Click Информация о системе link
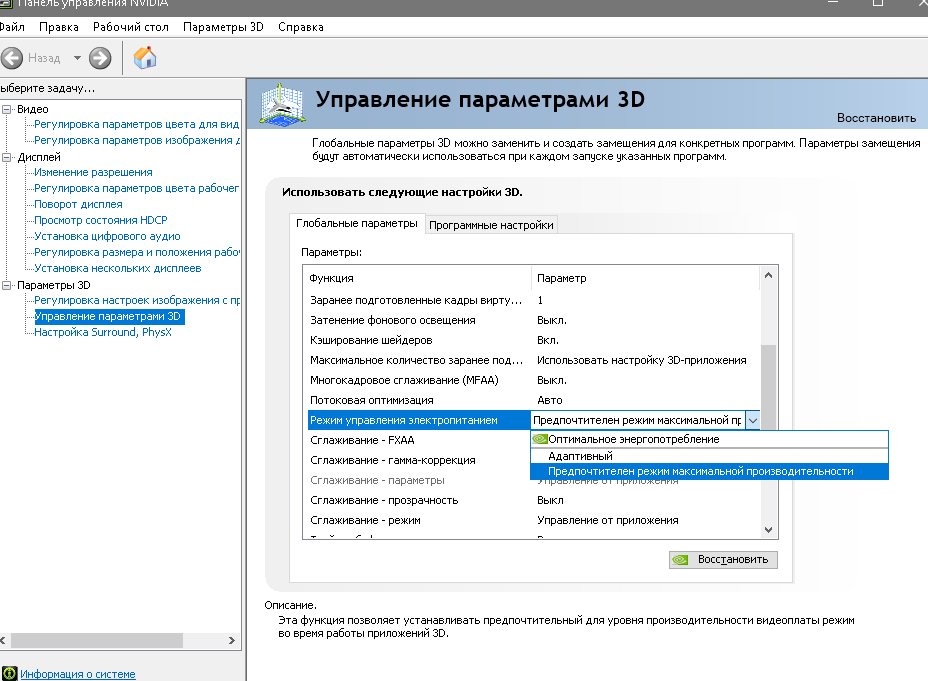 pos(78,674)
